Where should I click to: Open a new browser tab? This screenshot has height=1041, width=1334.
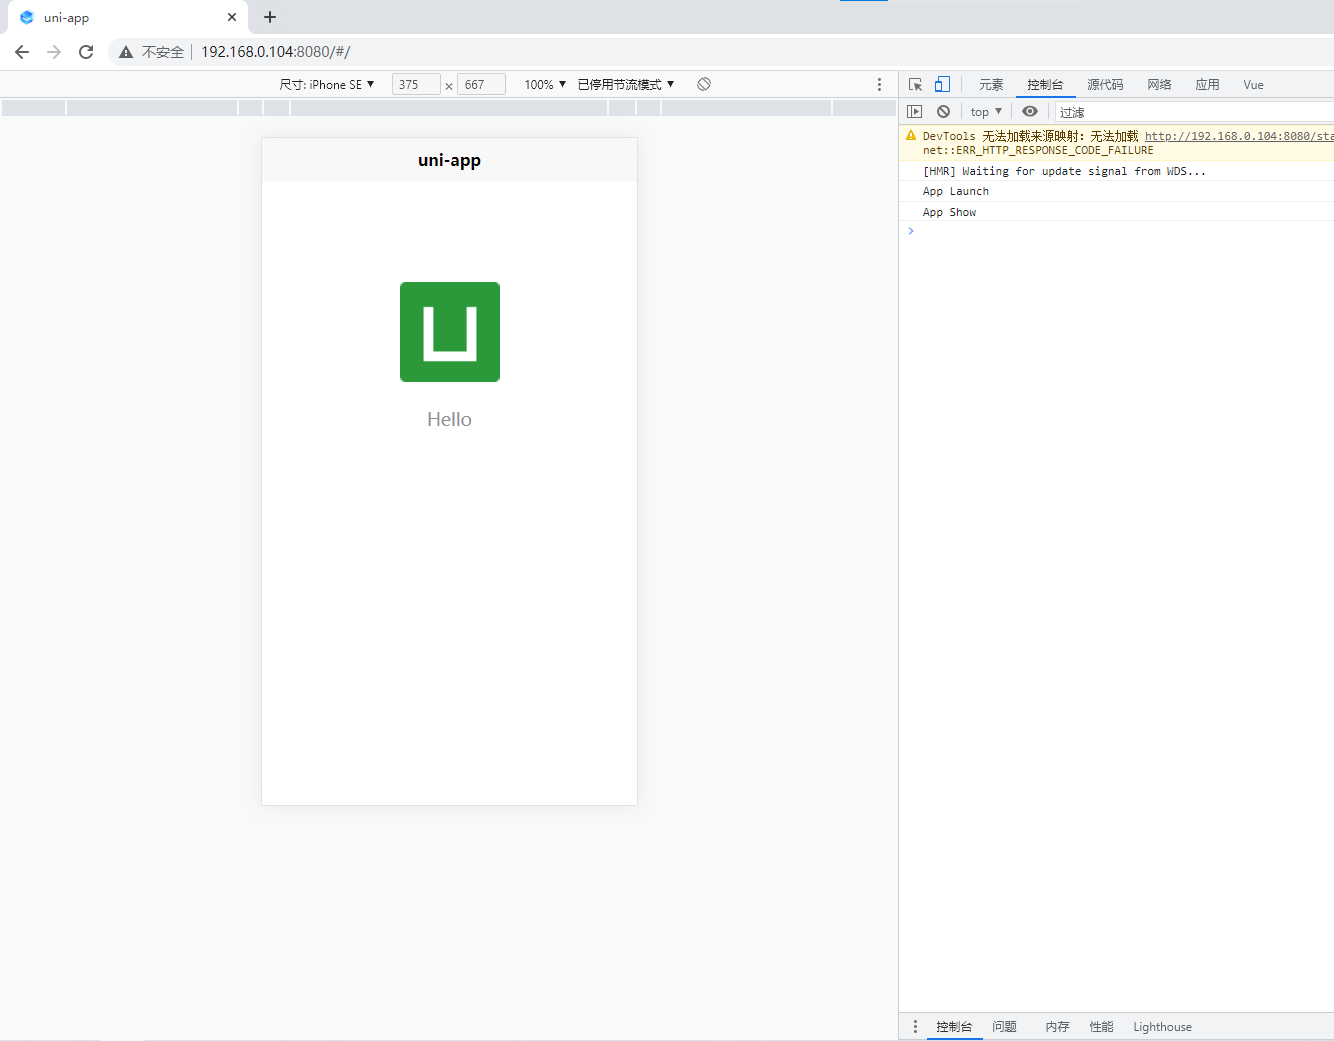[270, 17]
